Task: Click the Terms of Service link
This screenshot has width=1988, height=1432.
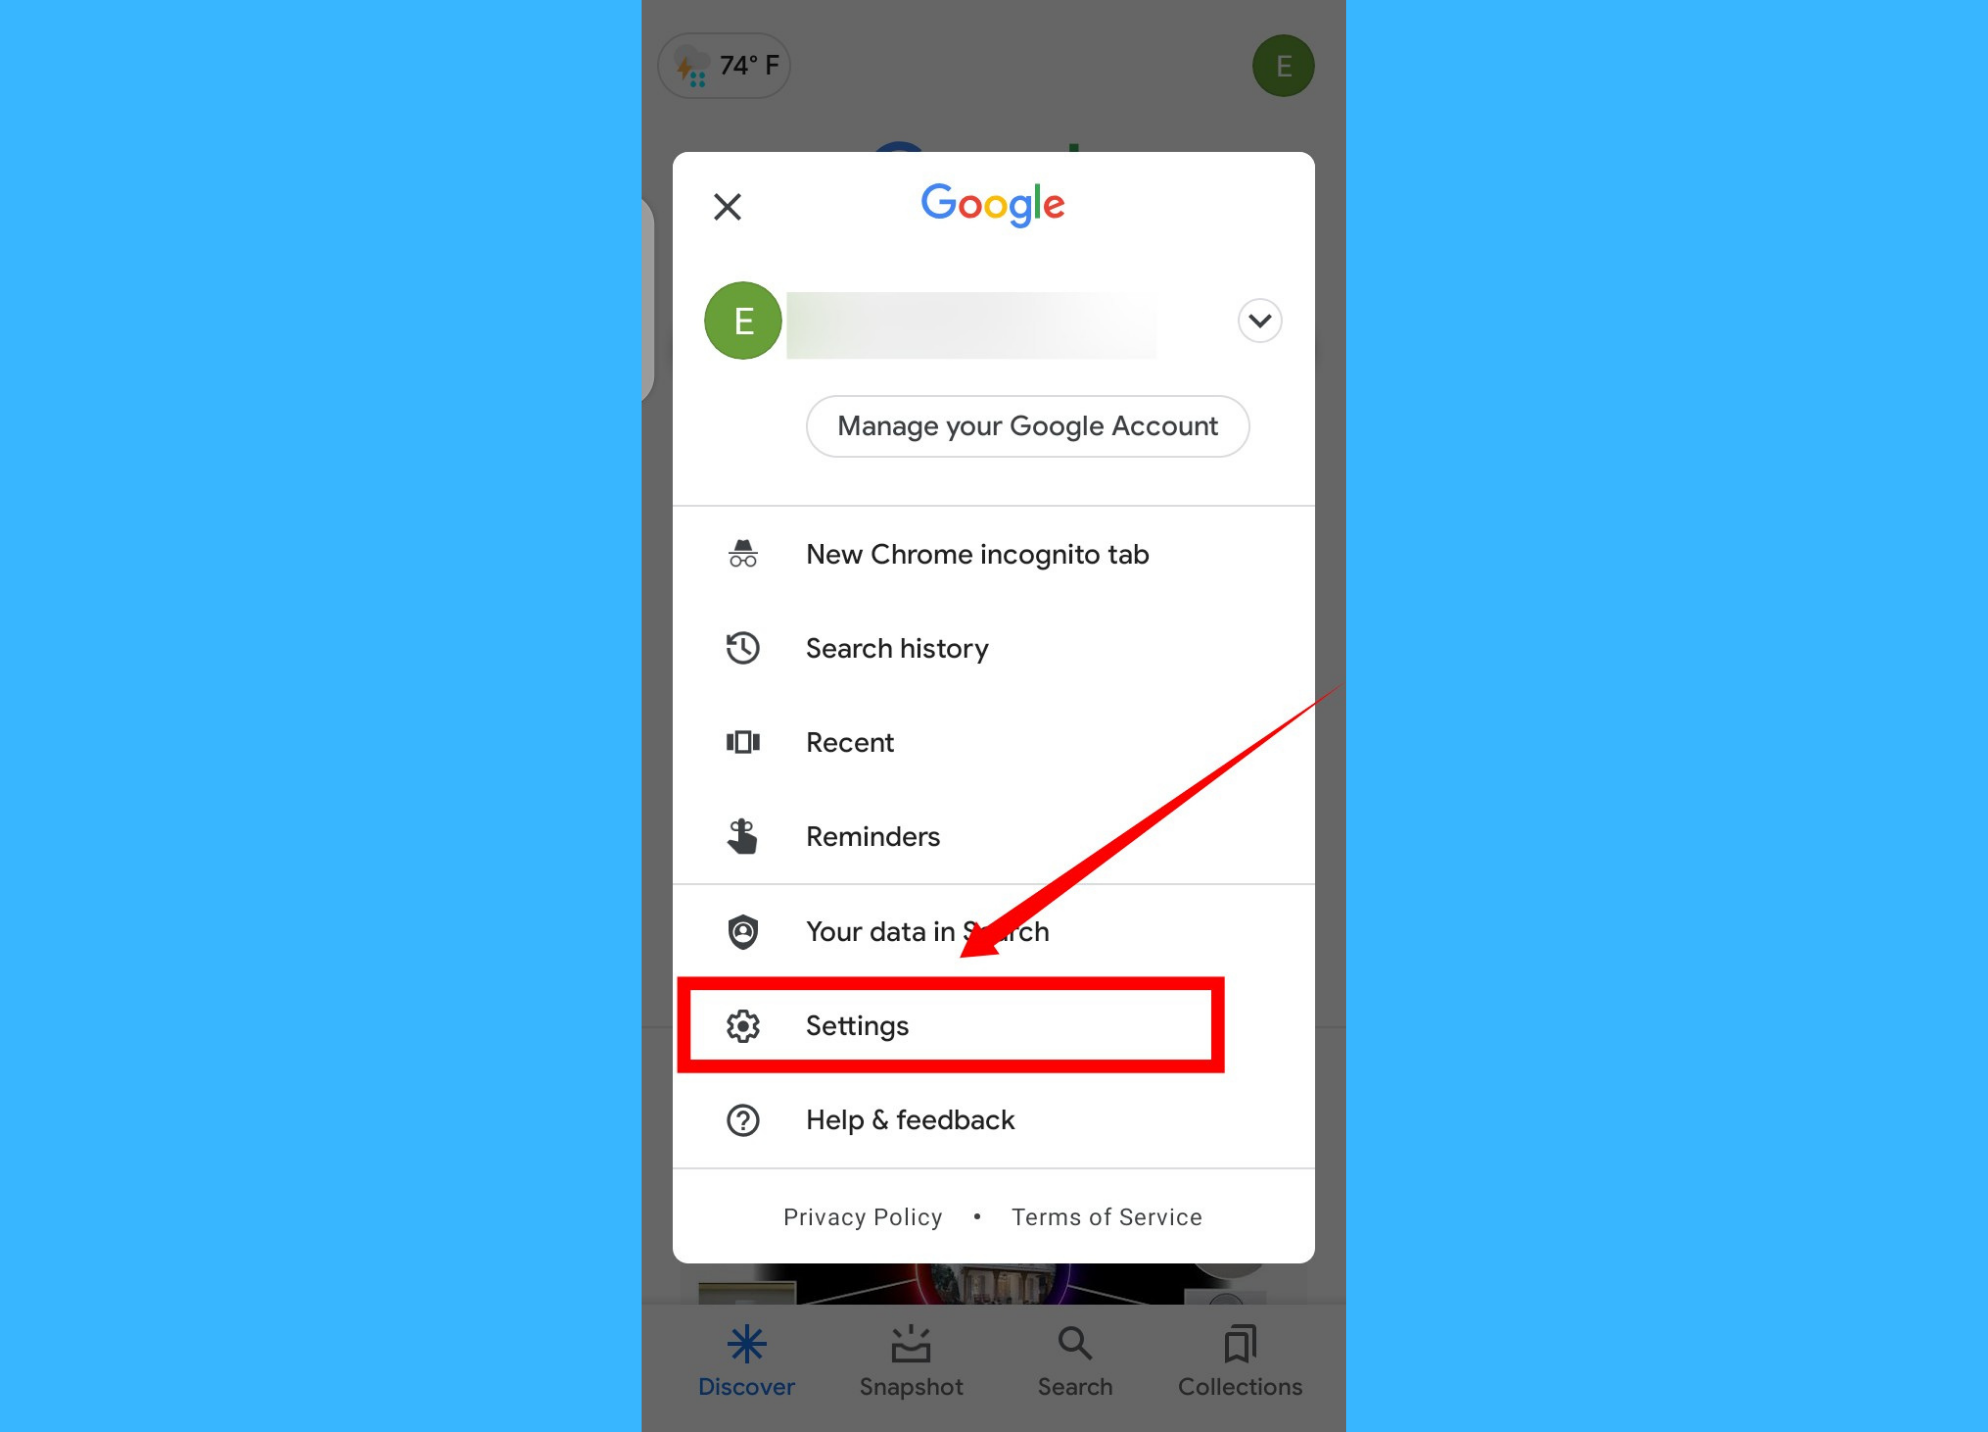Action: coord(1107,1218)
